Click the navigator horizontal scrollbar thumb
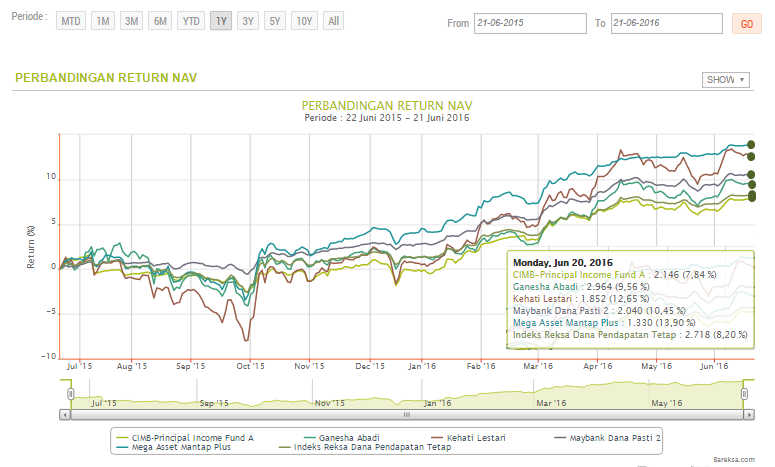The height and width of the screenshot is (467, 775). [x=405, y=414]
